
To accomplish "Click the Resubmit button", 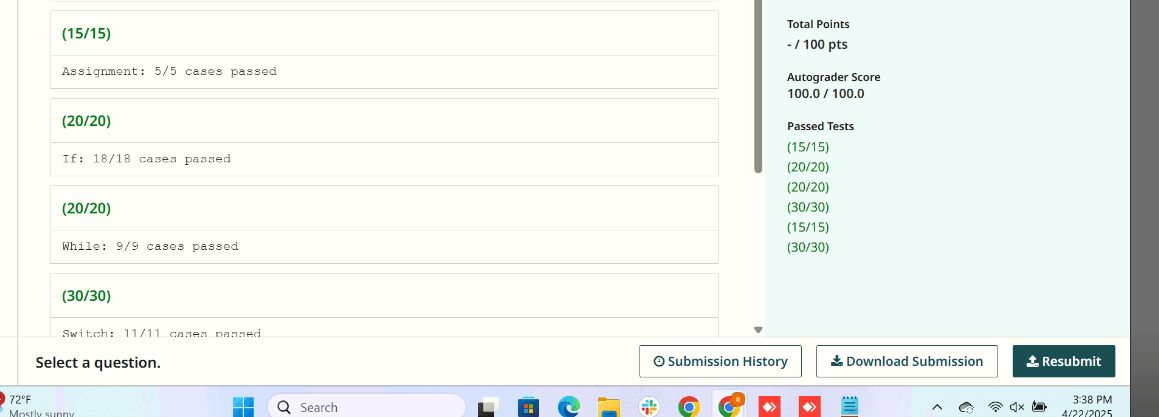I will [1064, 361].
